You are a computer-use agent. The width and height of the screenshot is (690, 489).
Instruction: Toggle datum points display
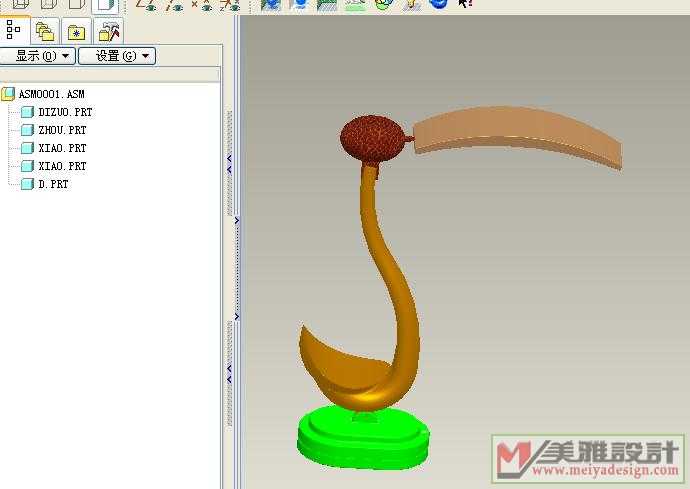[x=201, y=4]
